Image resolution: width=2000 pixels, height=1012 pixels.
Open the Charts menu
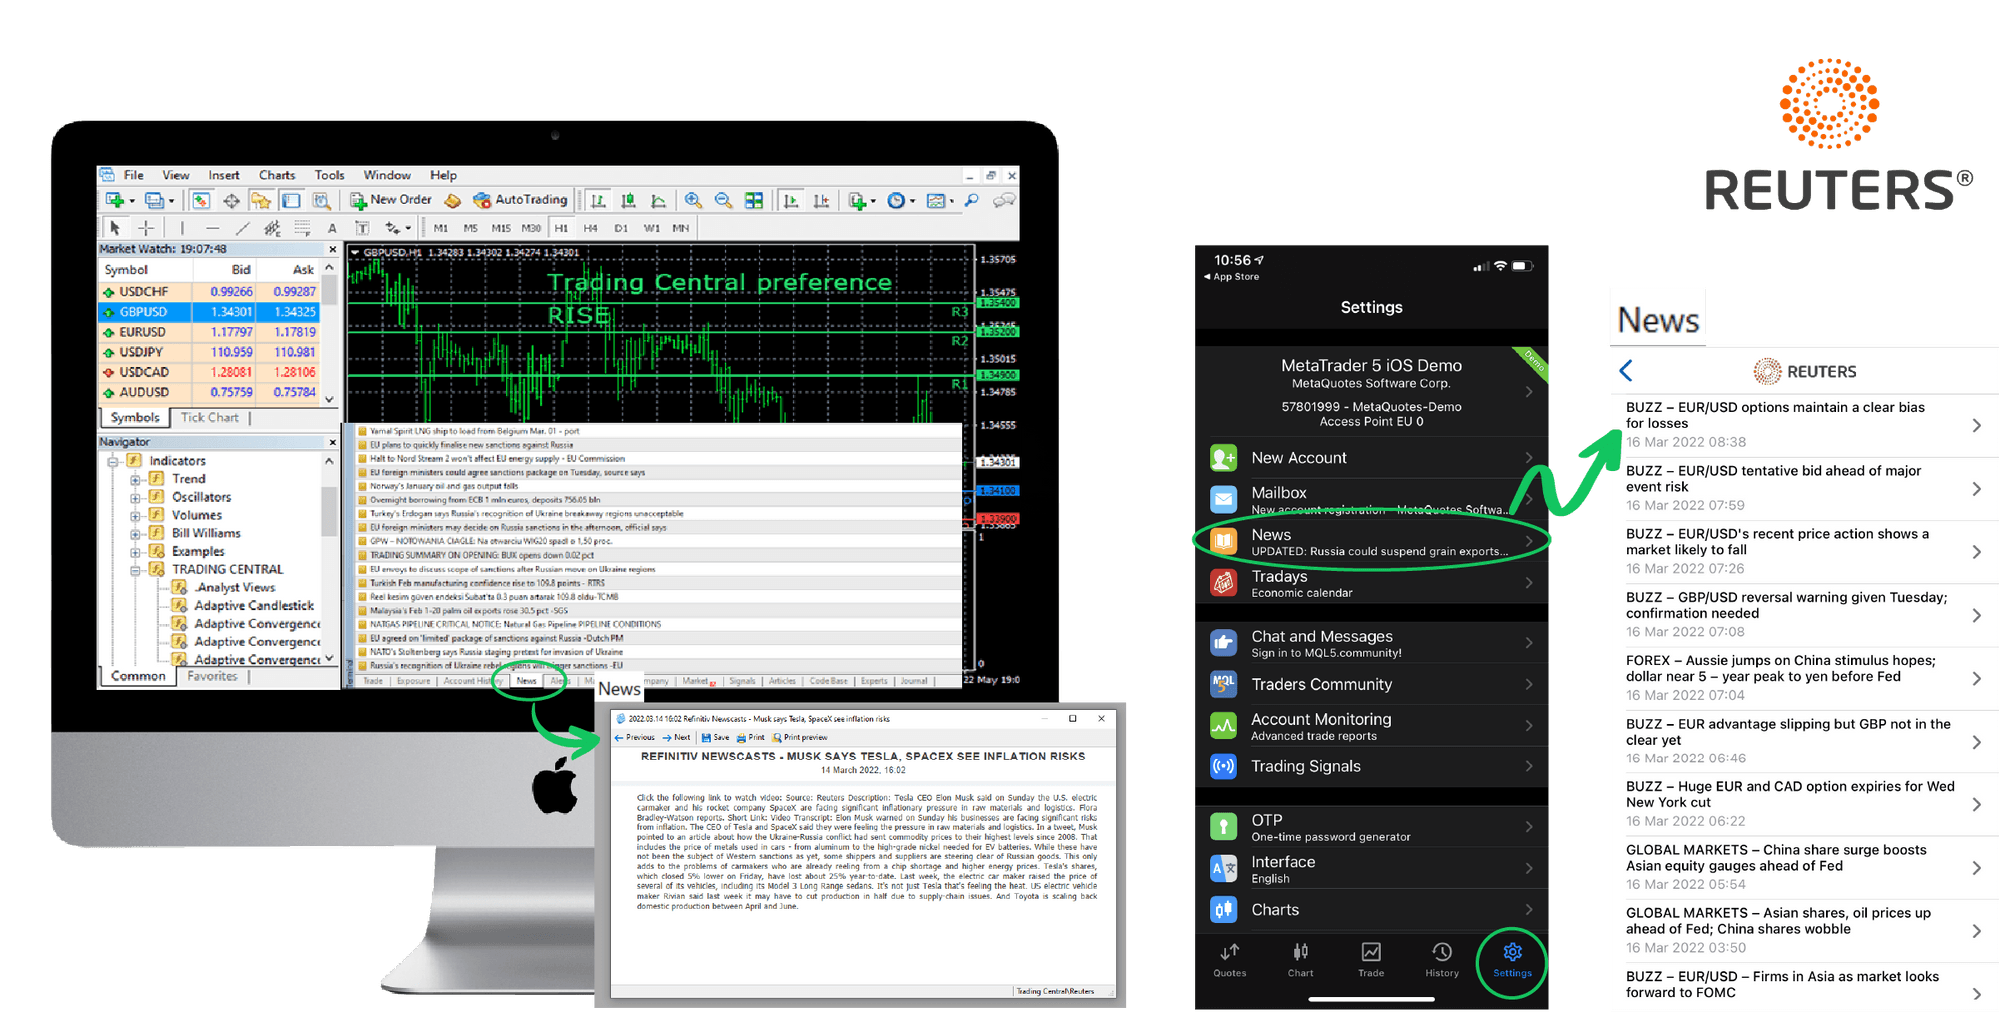click(277, 175)
